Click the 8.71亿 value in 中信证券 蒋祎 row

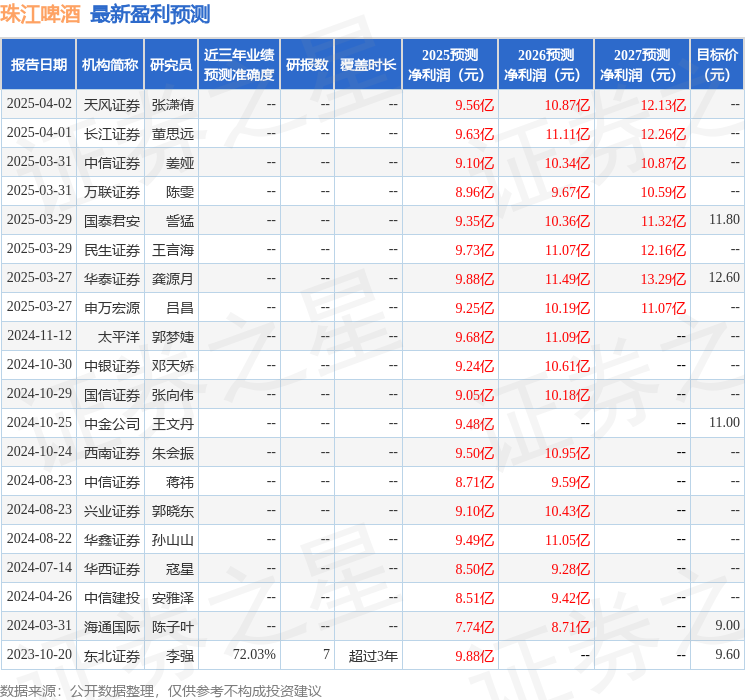tap(475, 482)
